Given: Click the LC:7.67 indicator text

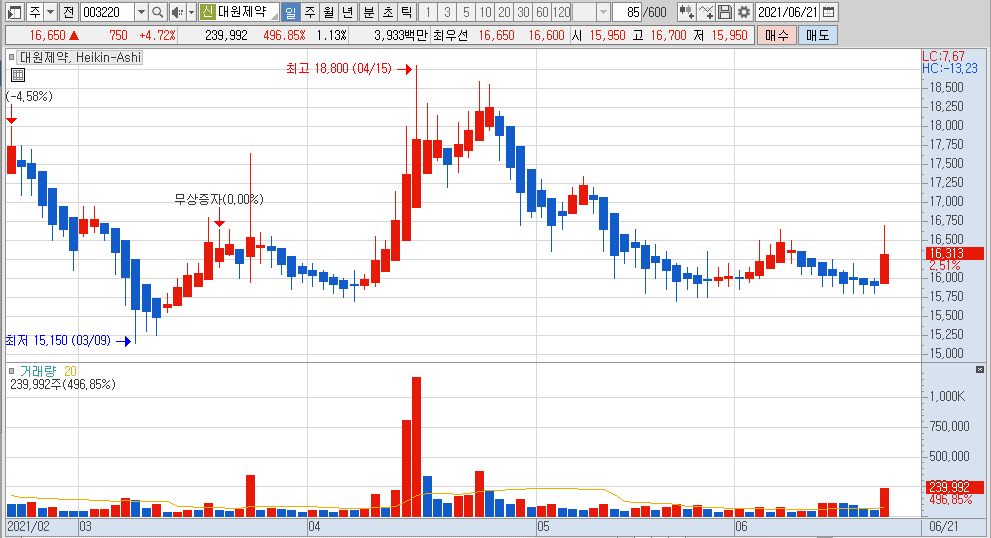Looking at the screenshot, I should (x=943, y=56).
